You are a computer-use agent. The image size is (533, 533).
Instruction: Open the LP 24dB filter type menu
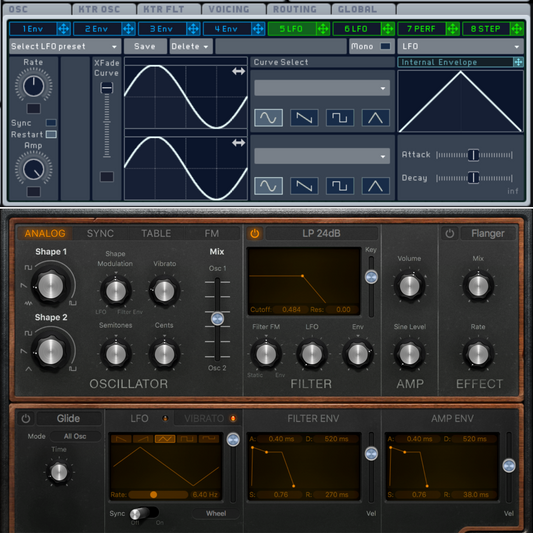point(322,234)
